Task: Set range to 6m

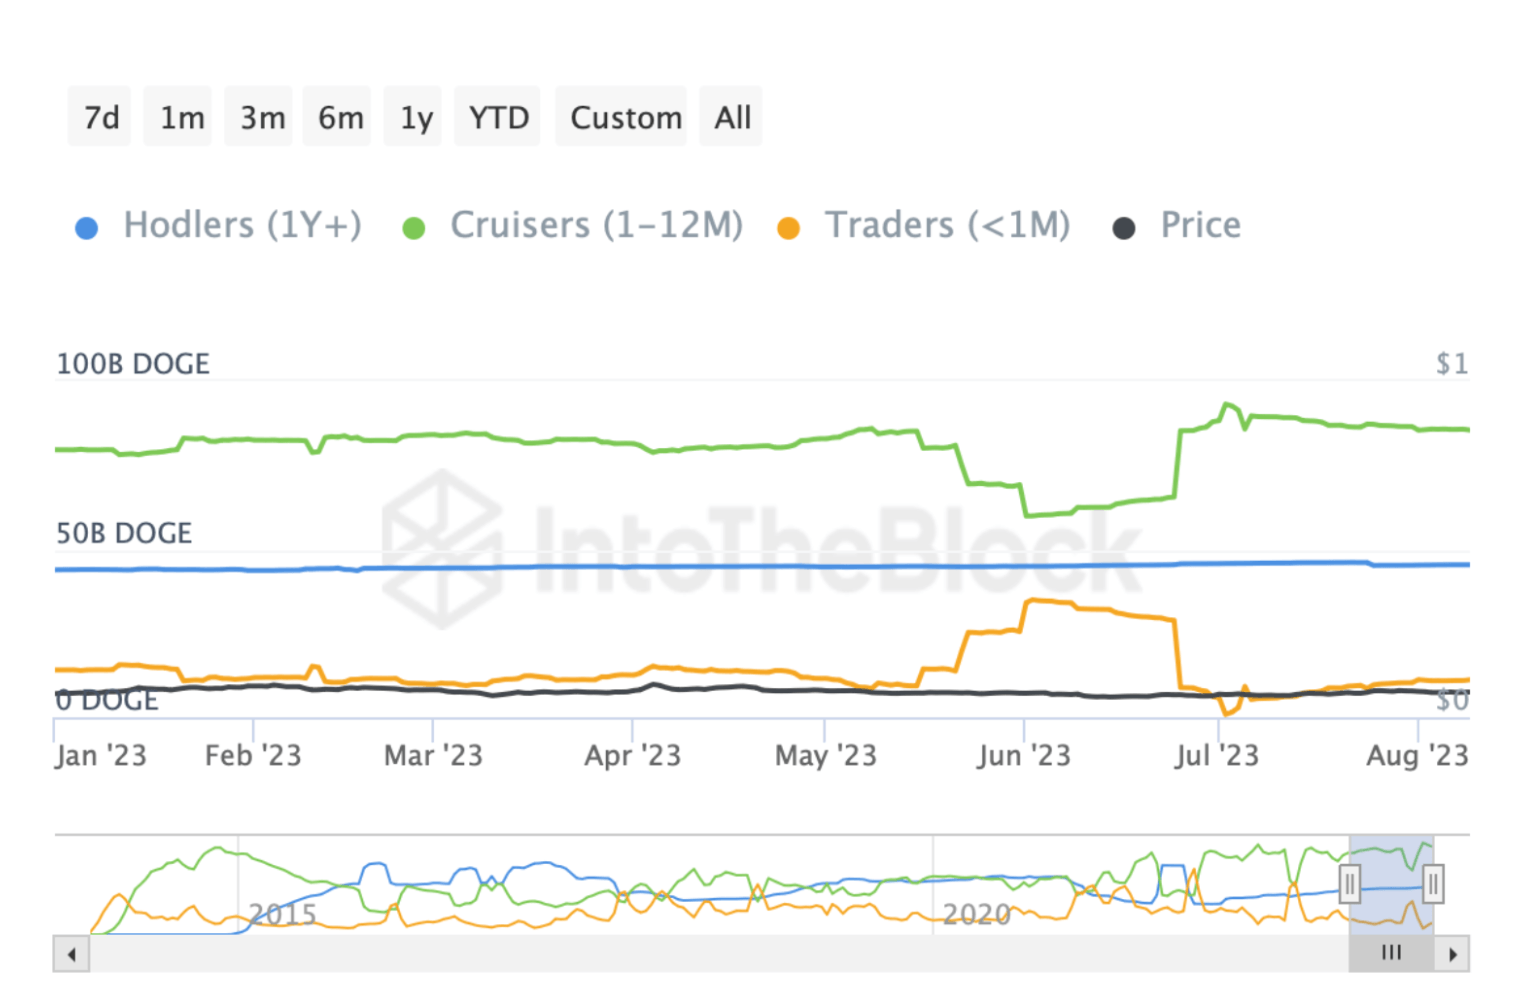Action: (340, 118)
